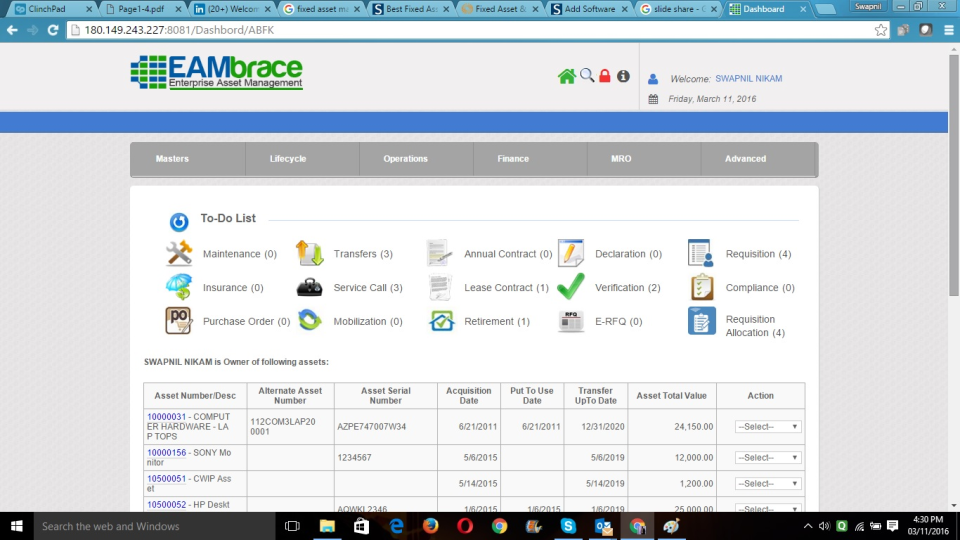Open the Compliance clipboard icon
The width and height of the screenshot is (960, 540).
(x=702, y=287)
